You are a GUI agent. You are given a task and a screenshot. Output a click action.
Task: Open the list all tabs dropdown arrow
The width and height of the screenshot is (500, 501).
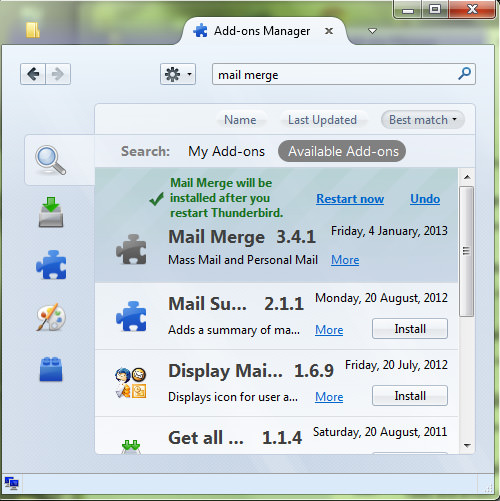click(372, 31)
